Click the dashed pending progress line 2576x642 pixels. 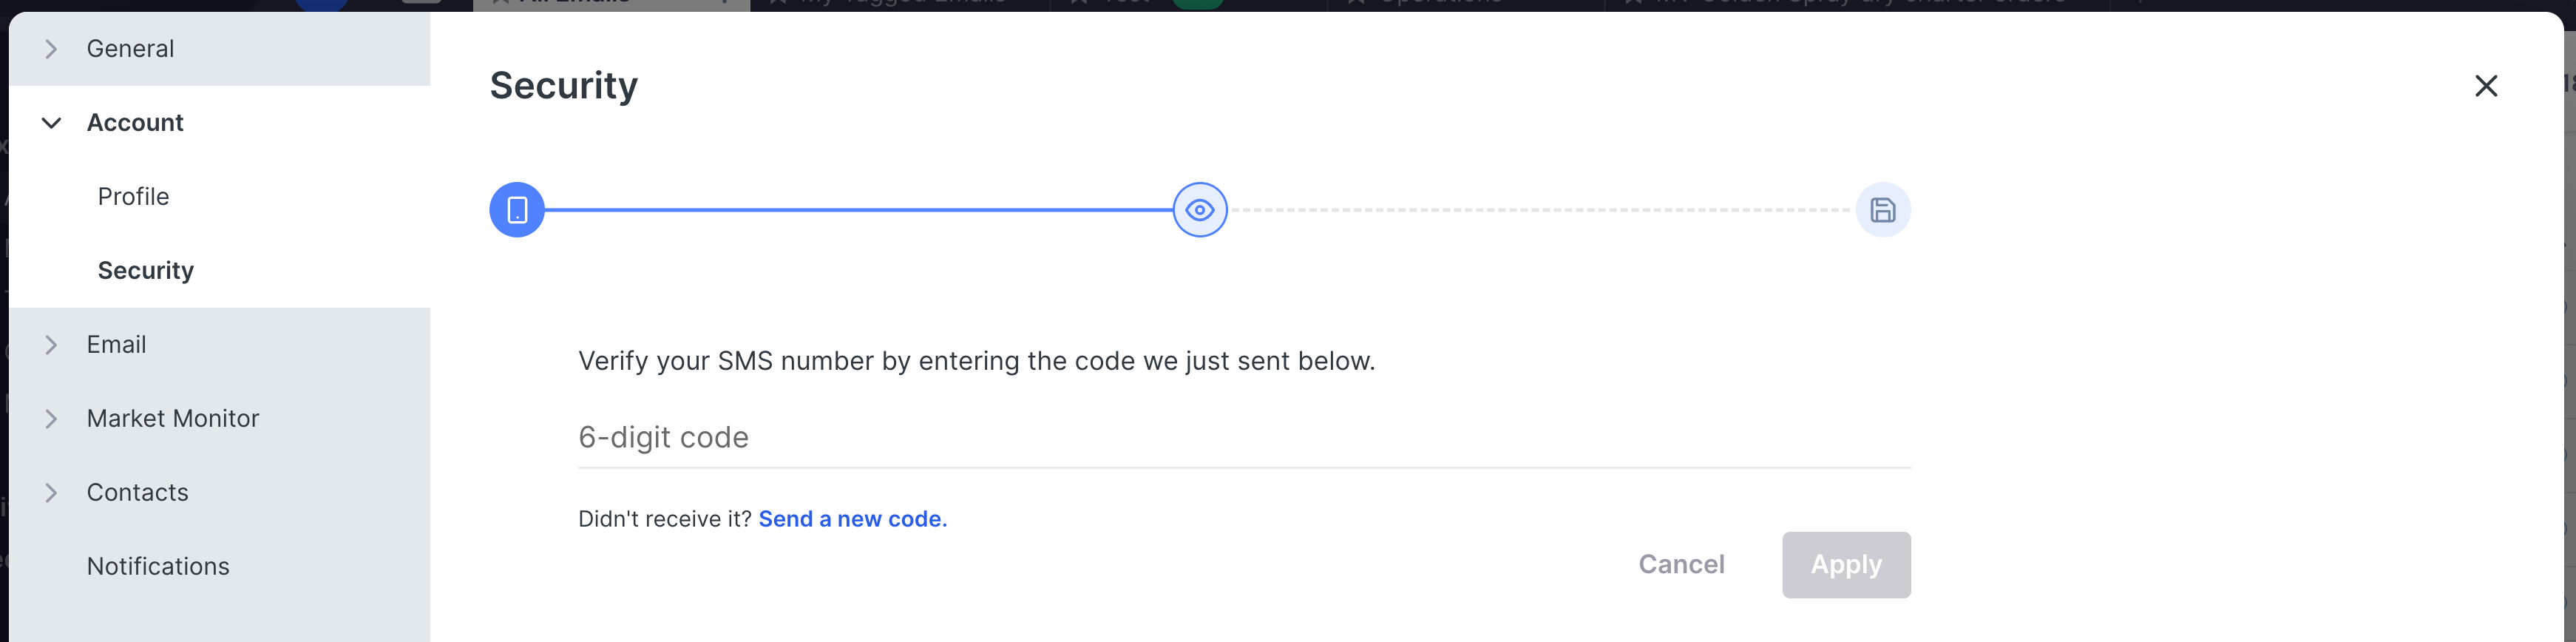pos(1540,210)
